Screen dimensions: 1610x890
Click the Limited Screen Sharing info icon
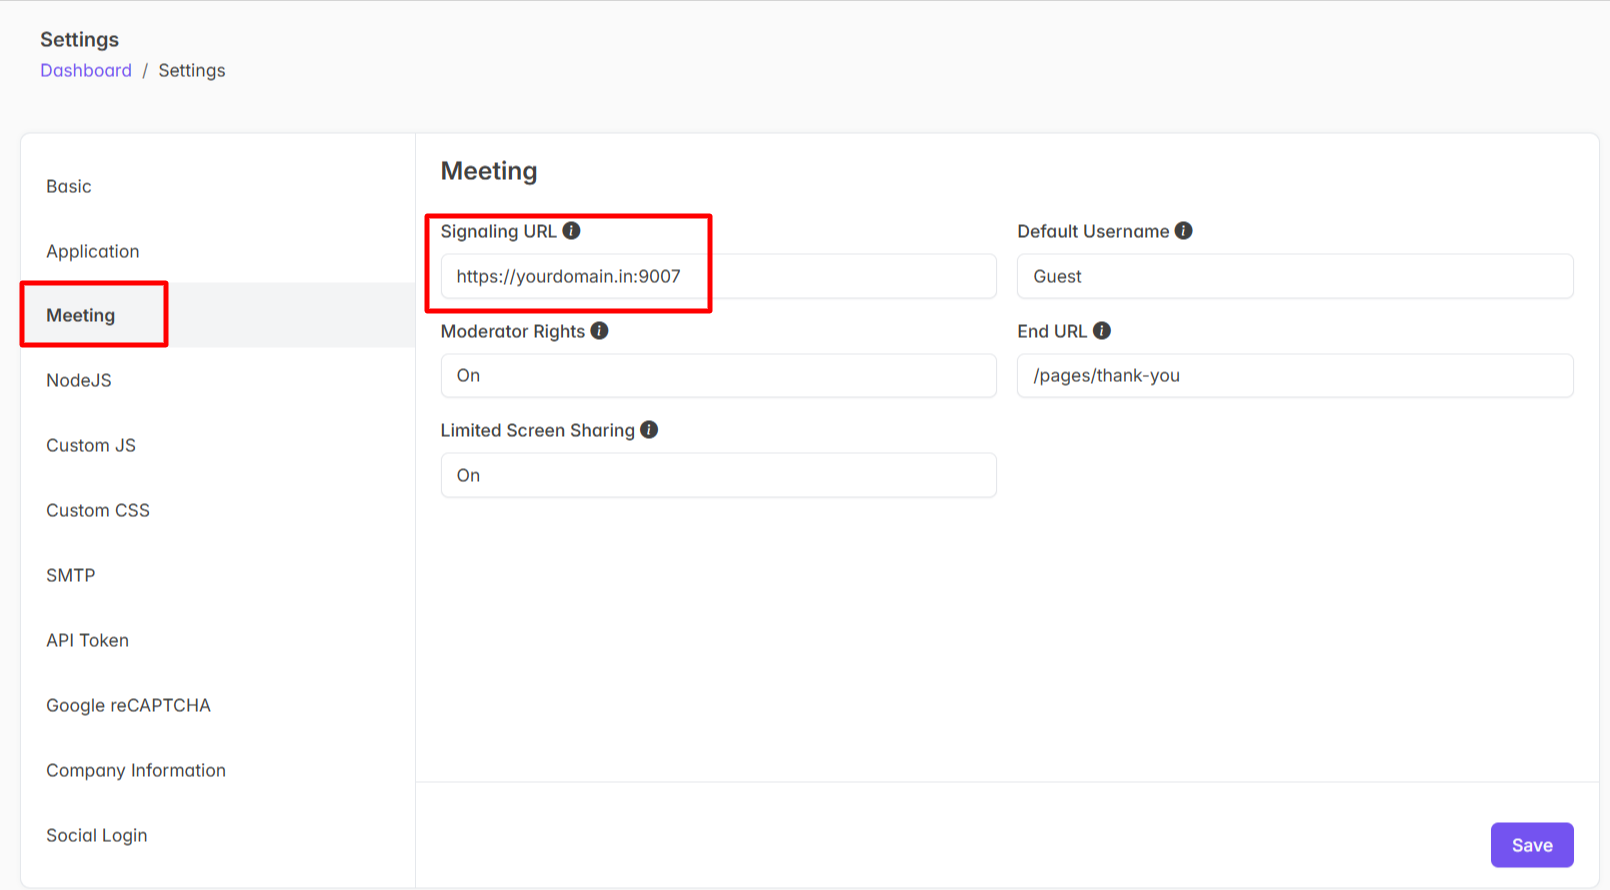click(649, 430)
